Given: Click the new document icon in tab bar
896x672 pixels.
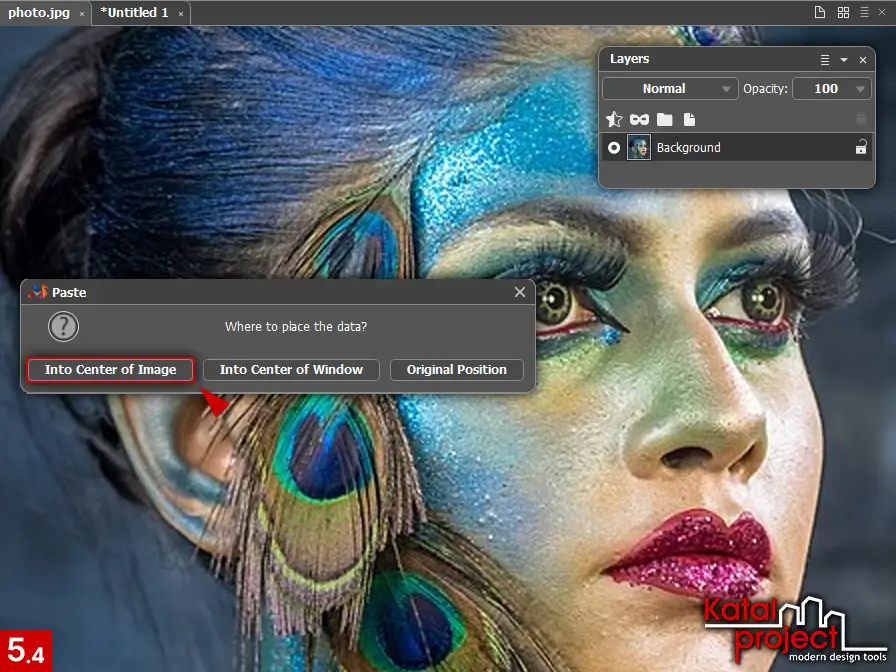Looking at the screenshot, I should [820, 13].
